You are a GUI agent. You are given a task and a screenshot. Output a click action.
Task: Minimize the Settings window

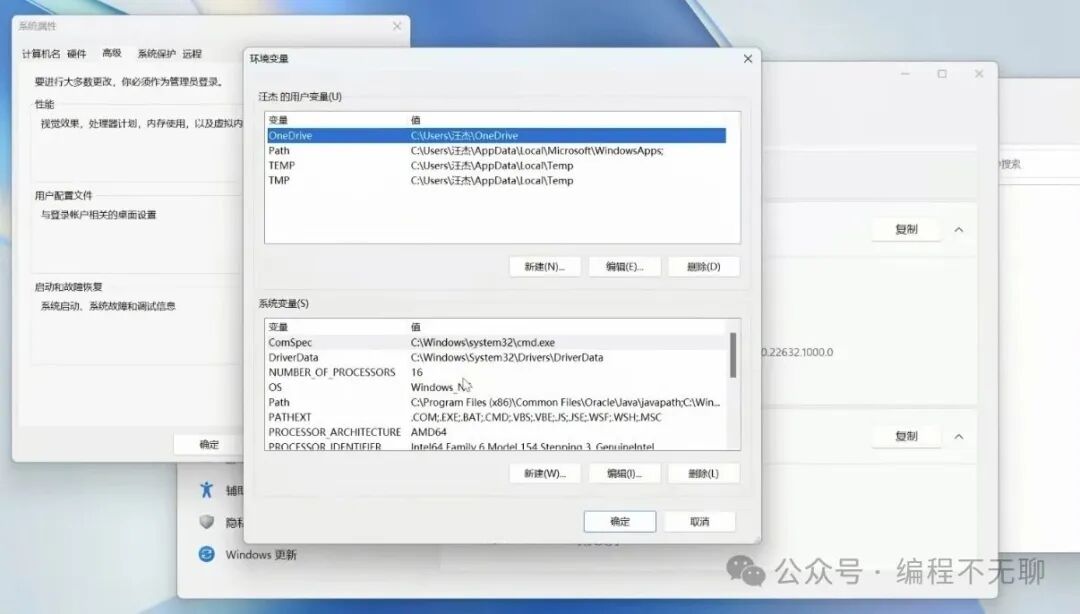pyautogui.click(x=905, y=74)
